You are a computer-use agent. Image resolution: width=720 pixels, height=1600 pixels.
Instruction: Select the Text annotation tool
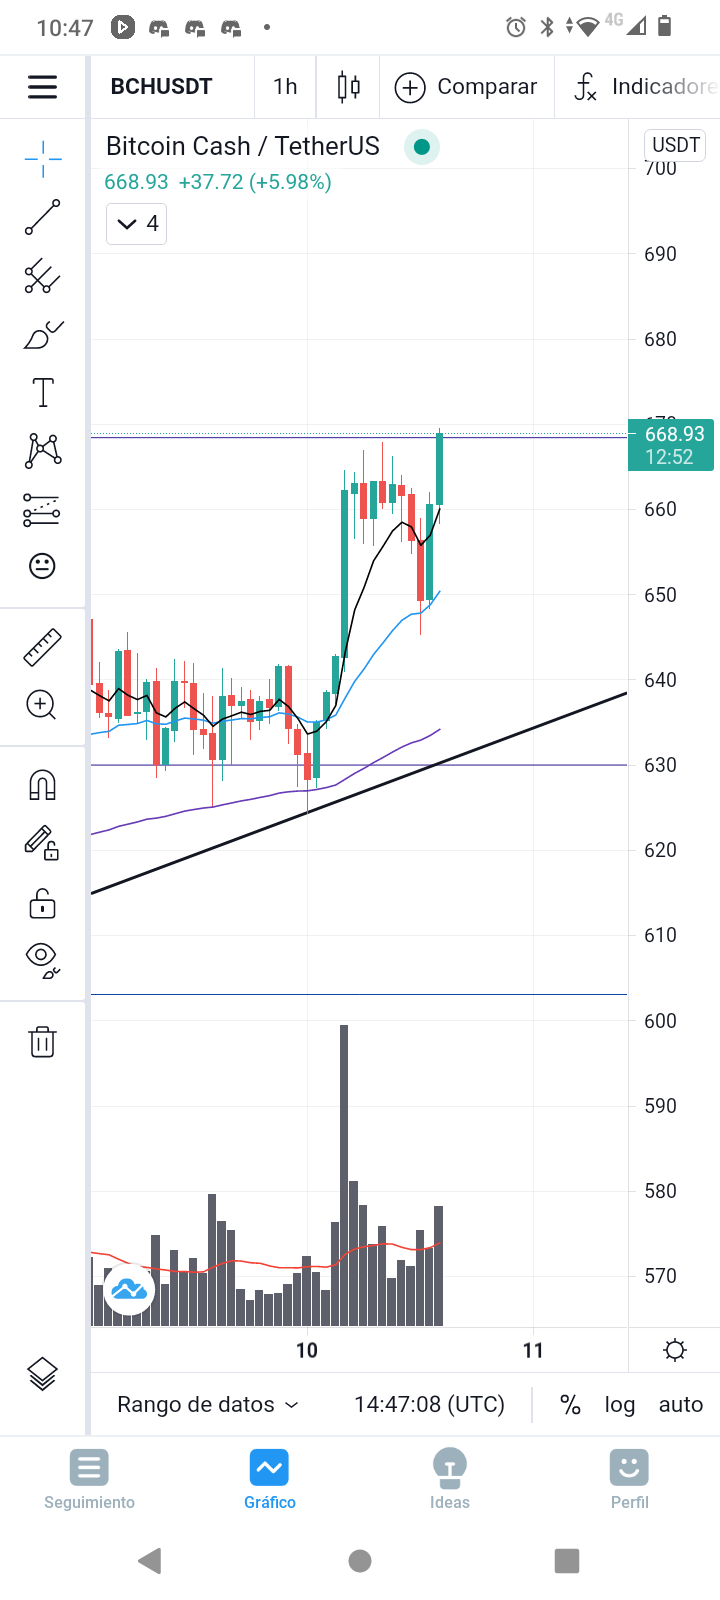42,393
